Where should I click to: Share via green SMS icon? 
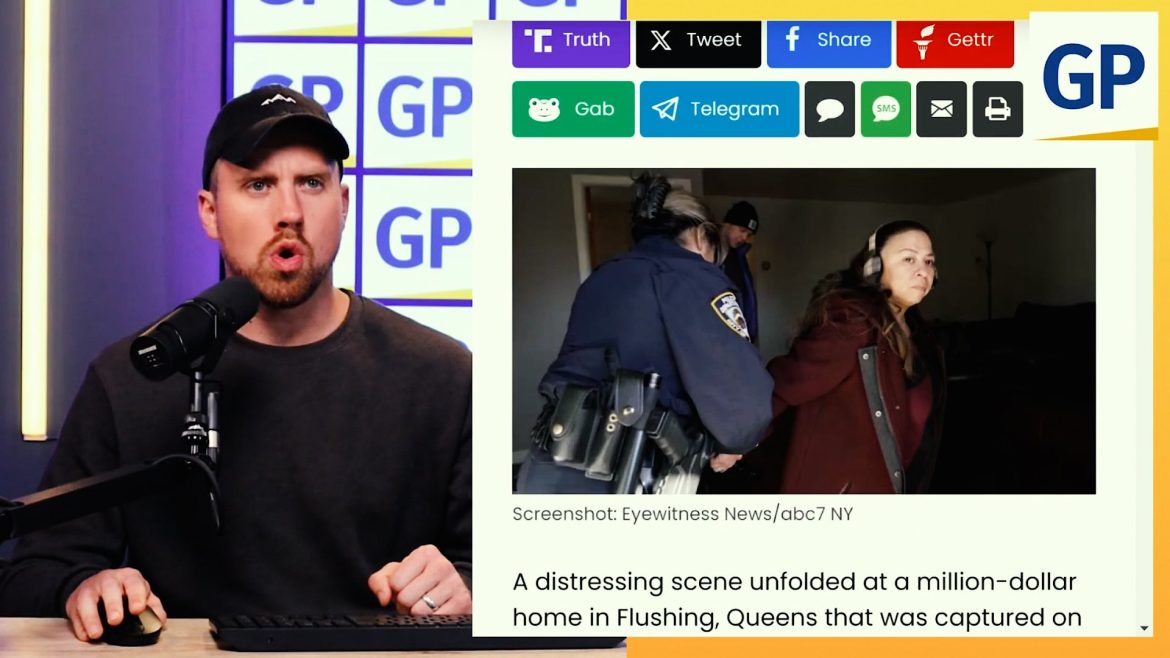[886, 109]
